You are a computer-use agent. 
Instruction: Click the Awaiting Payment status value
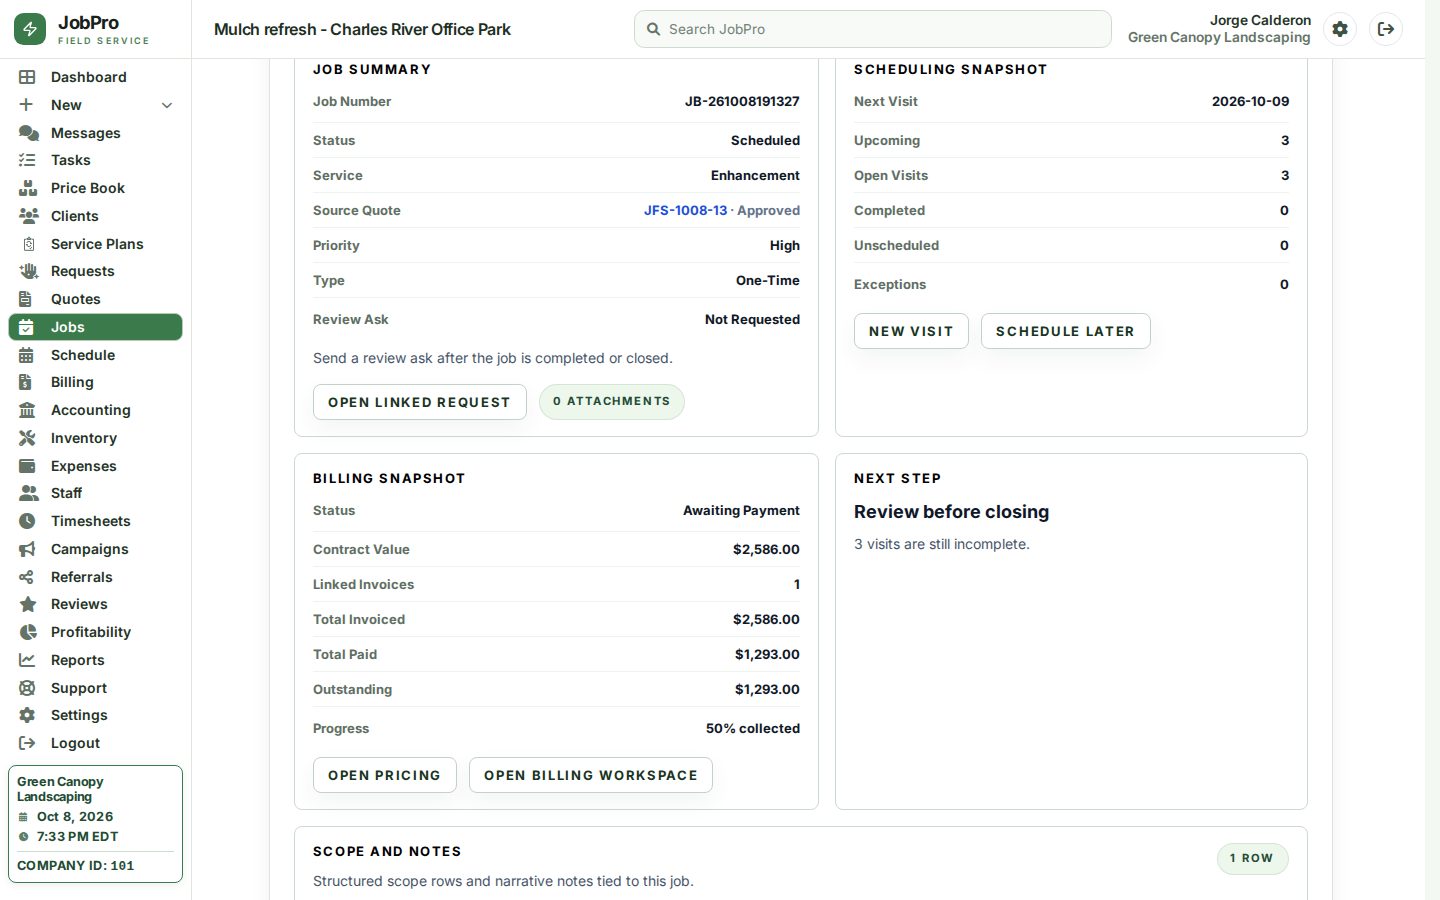[741, 510]
